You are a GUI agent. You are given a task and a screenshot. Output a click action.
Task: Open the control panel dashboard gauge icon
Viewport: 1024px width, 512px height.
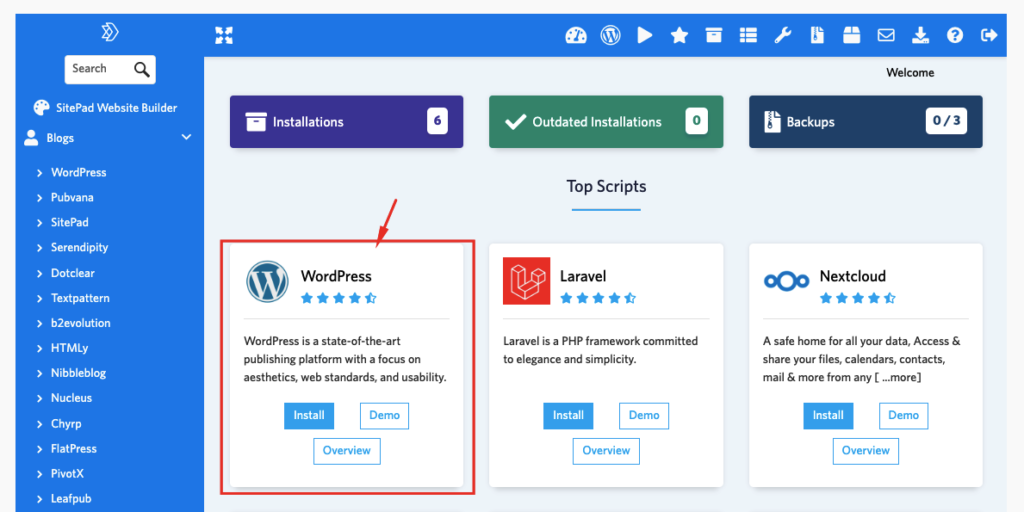pyautogui.click(x=576, y=35)
